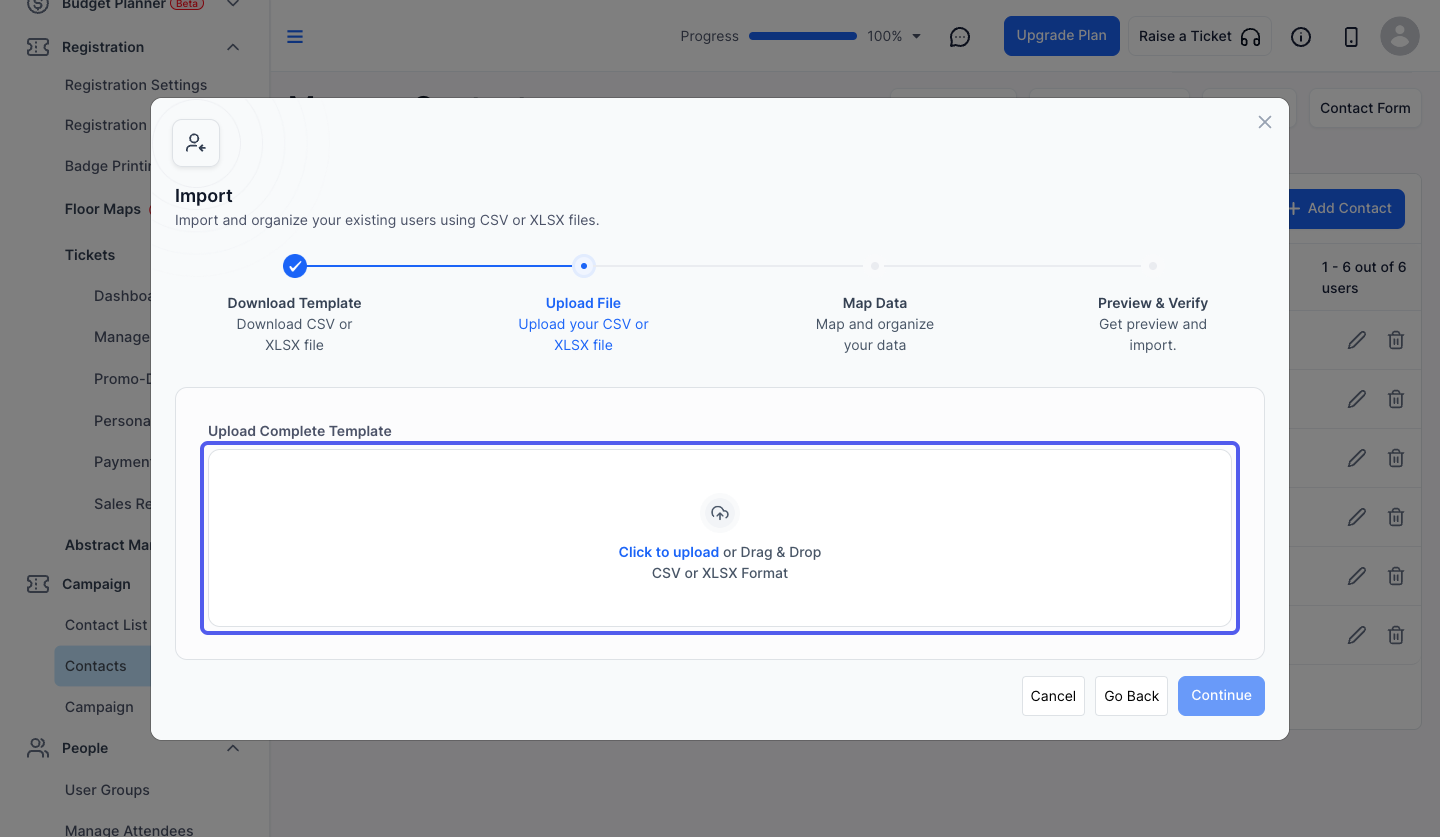Open the user avatar profile icon
The width and height of the screenshot is (1440, 837).
tap(1400, 36)
